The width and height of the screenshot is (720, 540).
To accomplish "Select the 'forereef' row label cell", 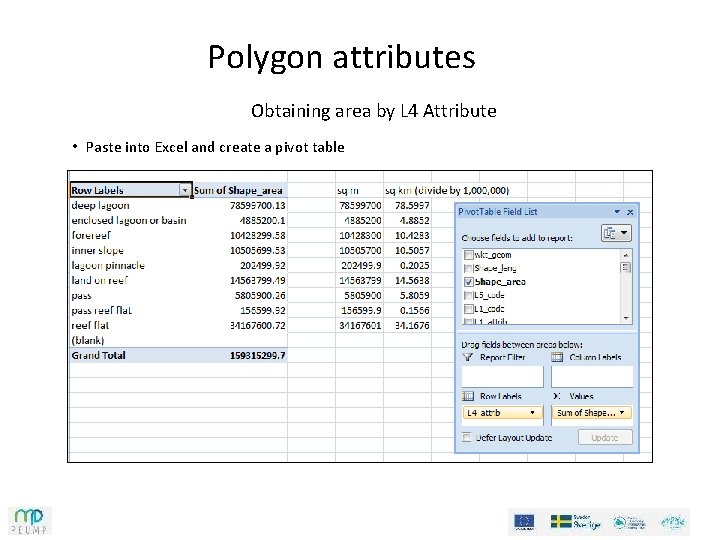I will (x=130, y=236).
